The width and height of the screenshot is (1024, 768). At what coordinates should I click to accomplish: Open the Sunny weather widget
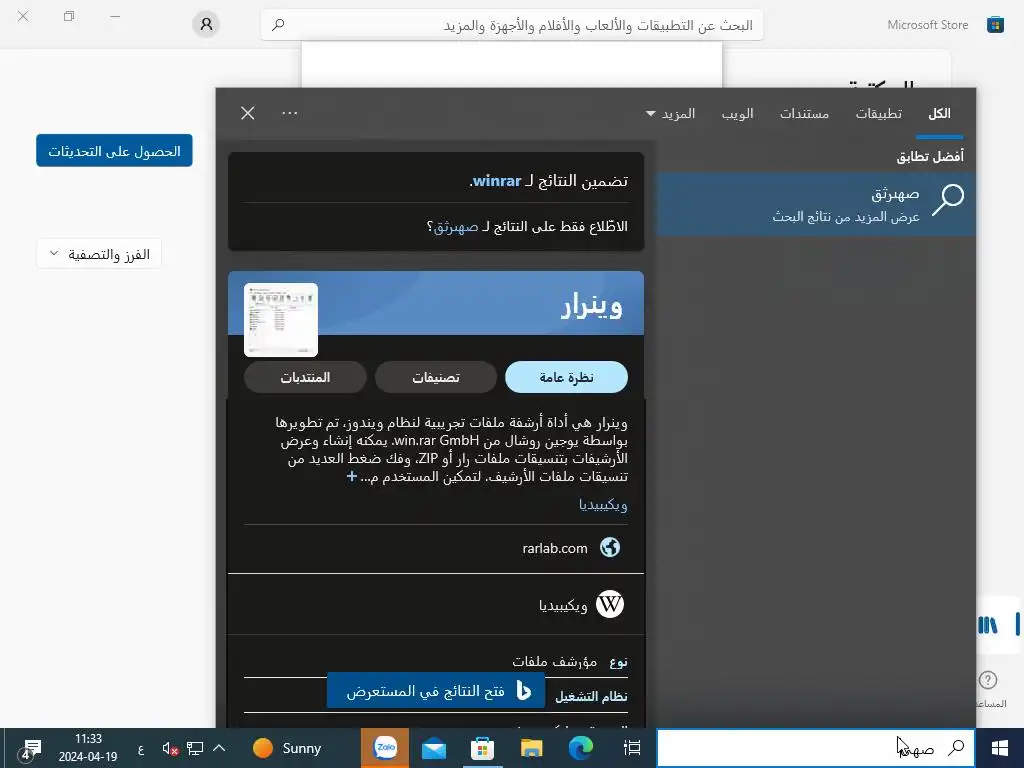(x=287, y=748)
